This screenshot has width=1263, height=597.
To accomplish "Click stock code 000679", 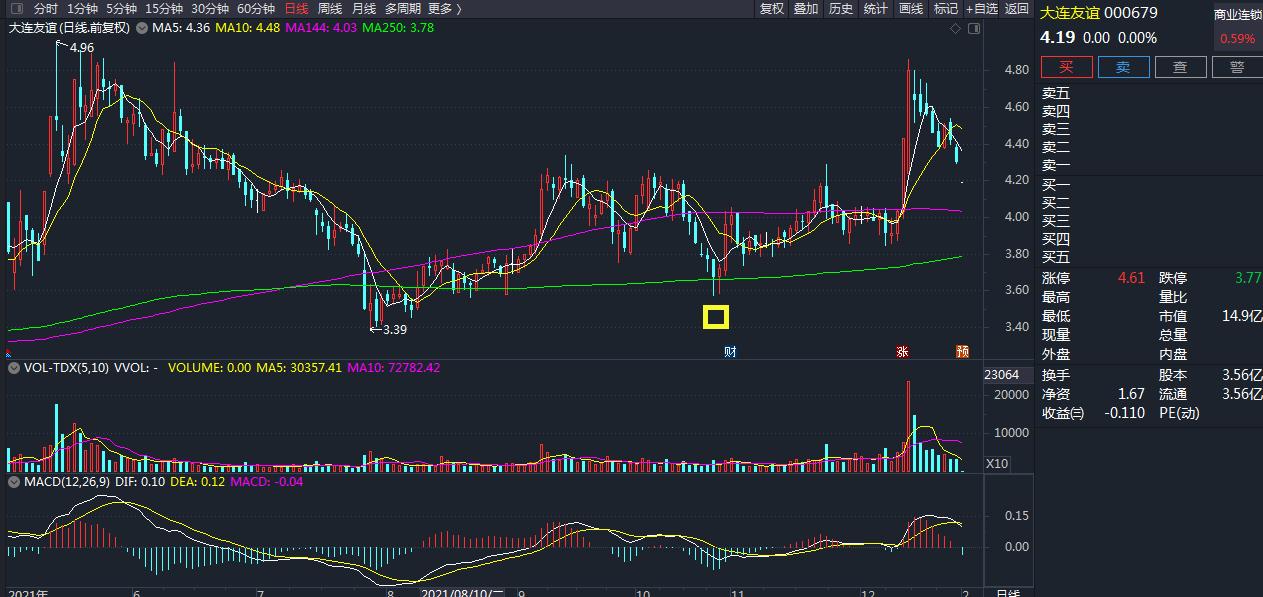I will tap(1130, 13).
